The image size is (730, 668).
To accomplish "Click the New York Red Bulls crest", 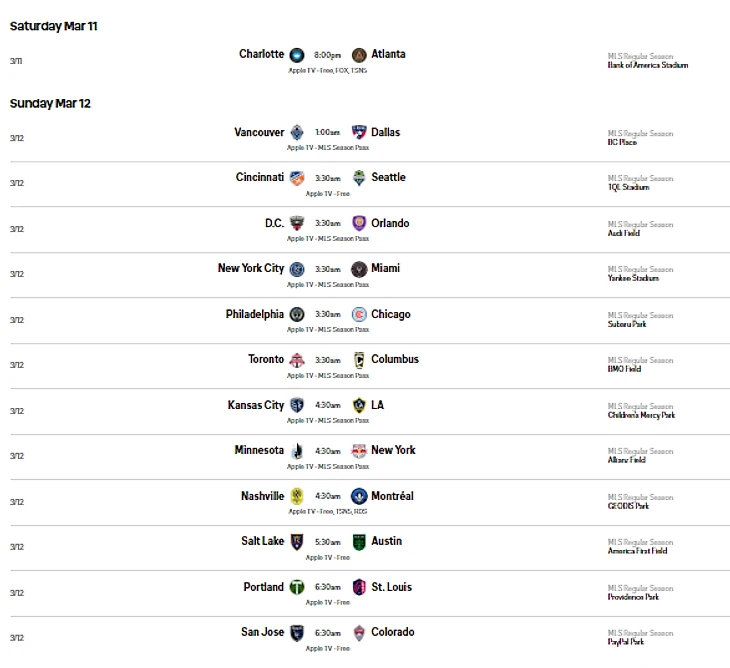I will click(359, 451).
